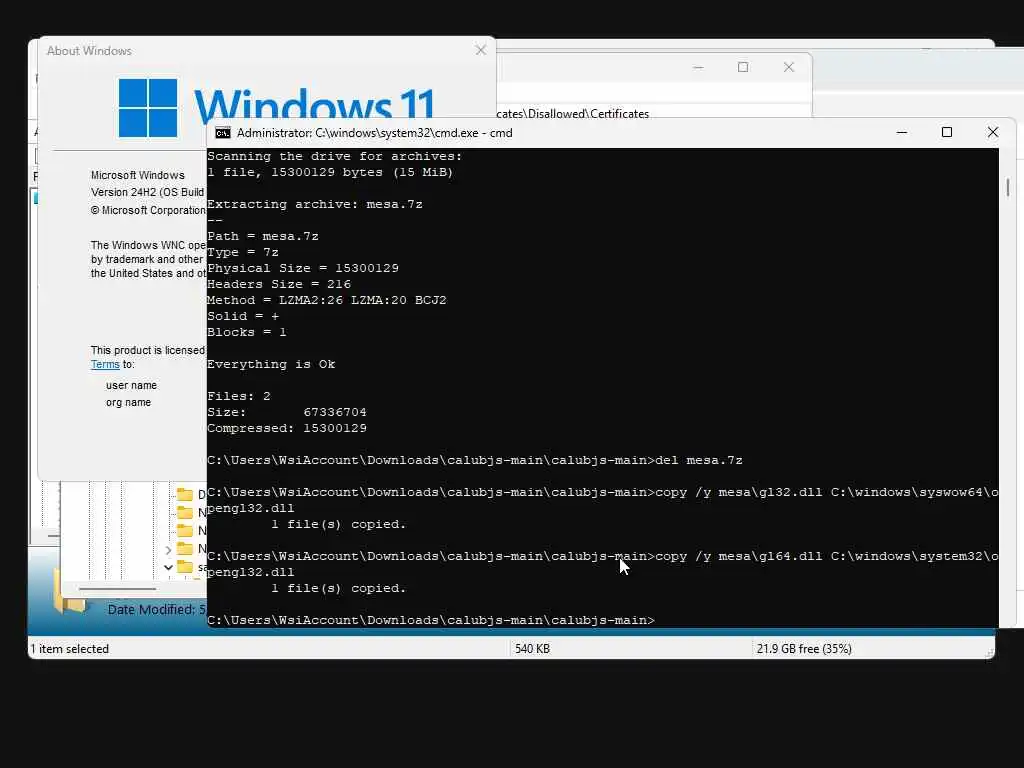
Task: Minimize the Administrator cmd window
Action: tap(902, 133)
